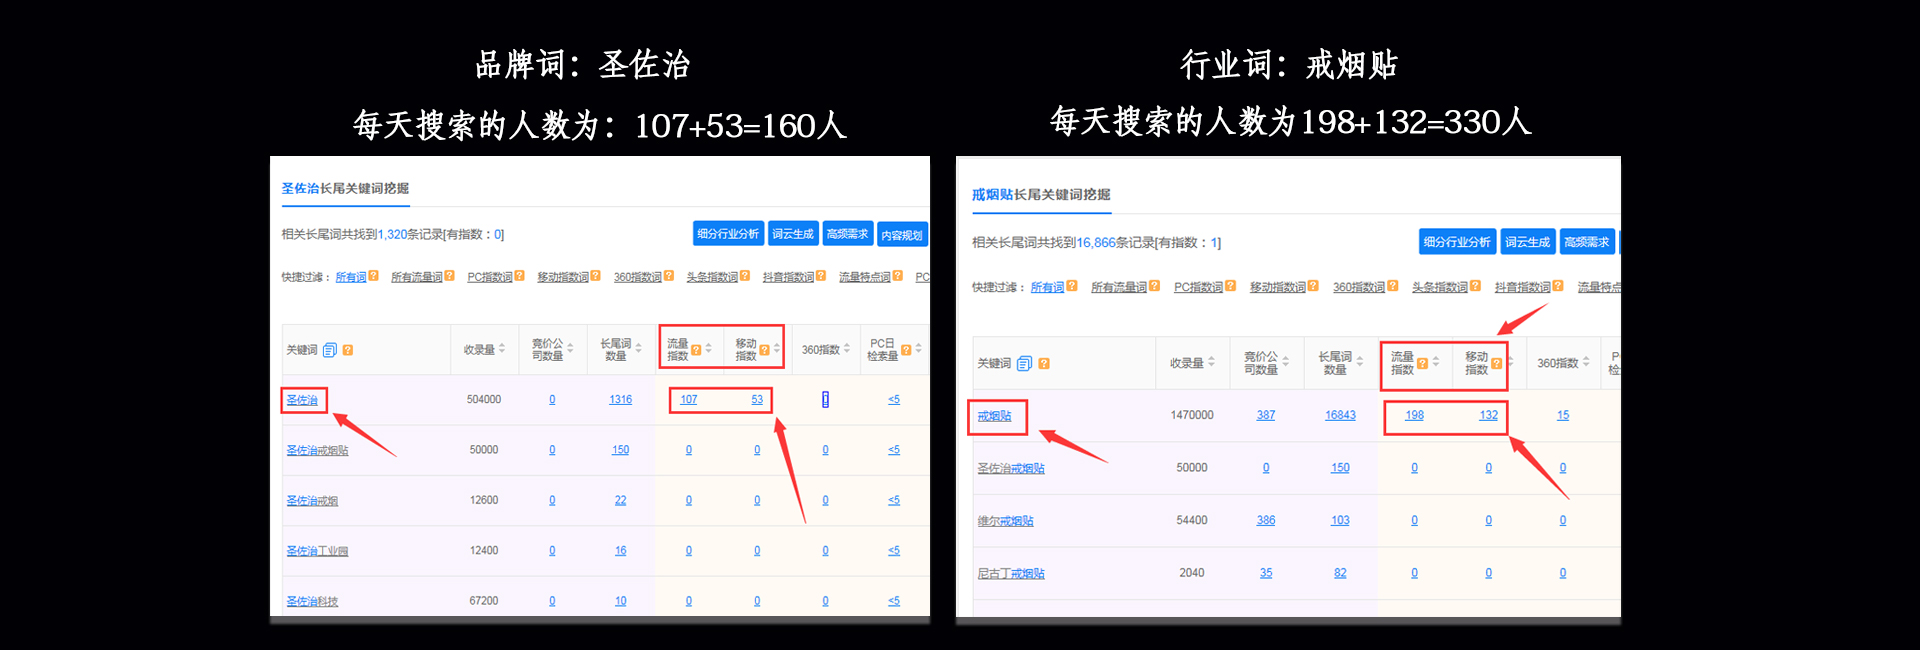Click help icon after 移动指数词 in 圣佐治 panel
This screenshot has height=650, width=1920.
coord(595,276)
